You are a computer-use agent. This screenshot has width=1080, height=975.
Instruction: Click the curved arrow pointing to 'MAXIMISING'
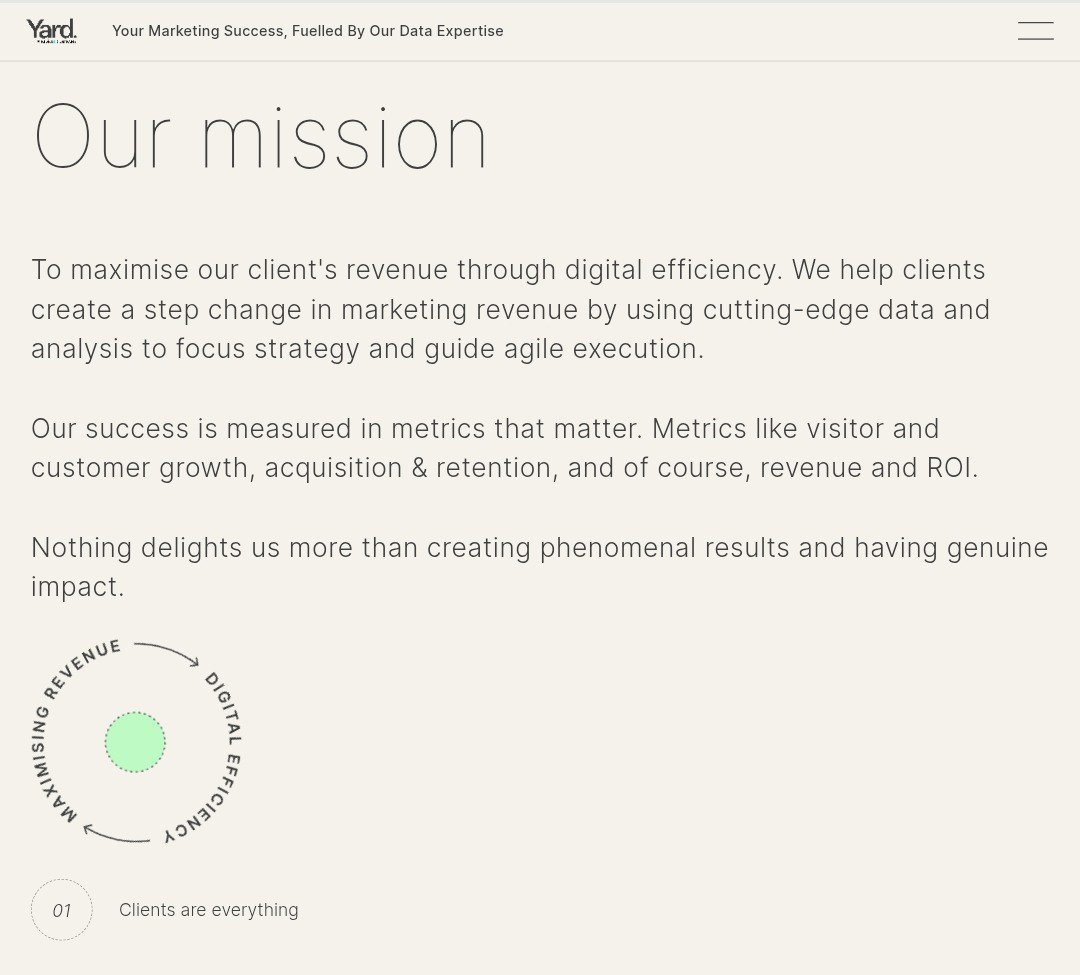coord(116,833)
